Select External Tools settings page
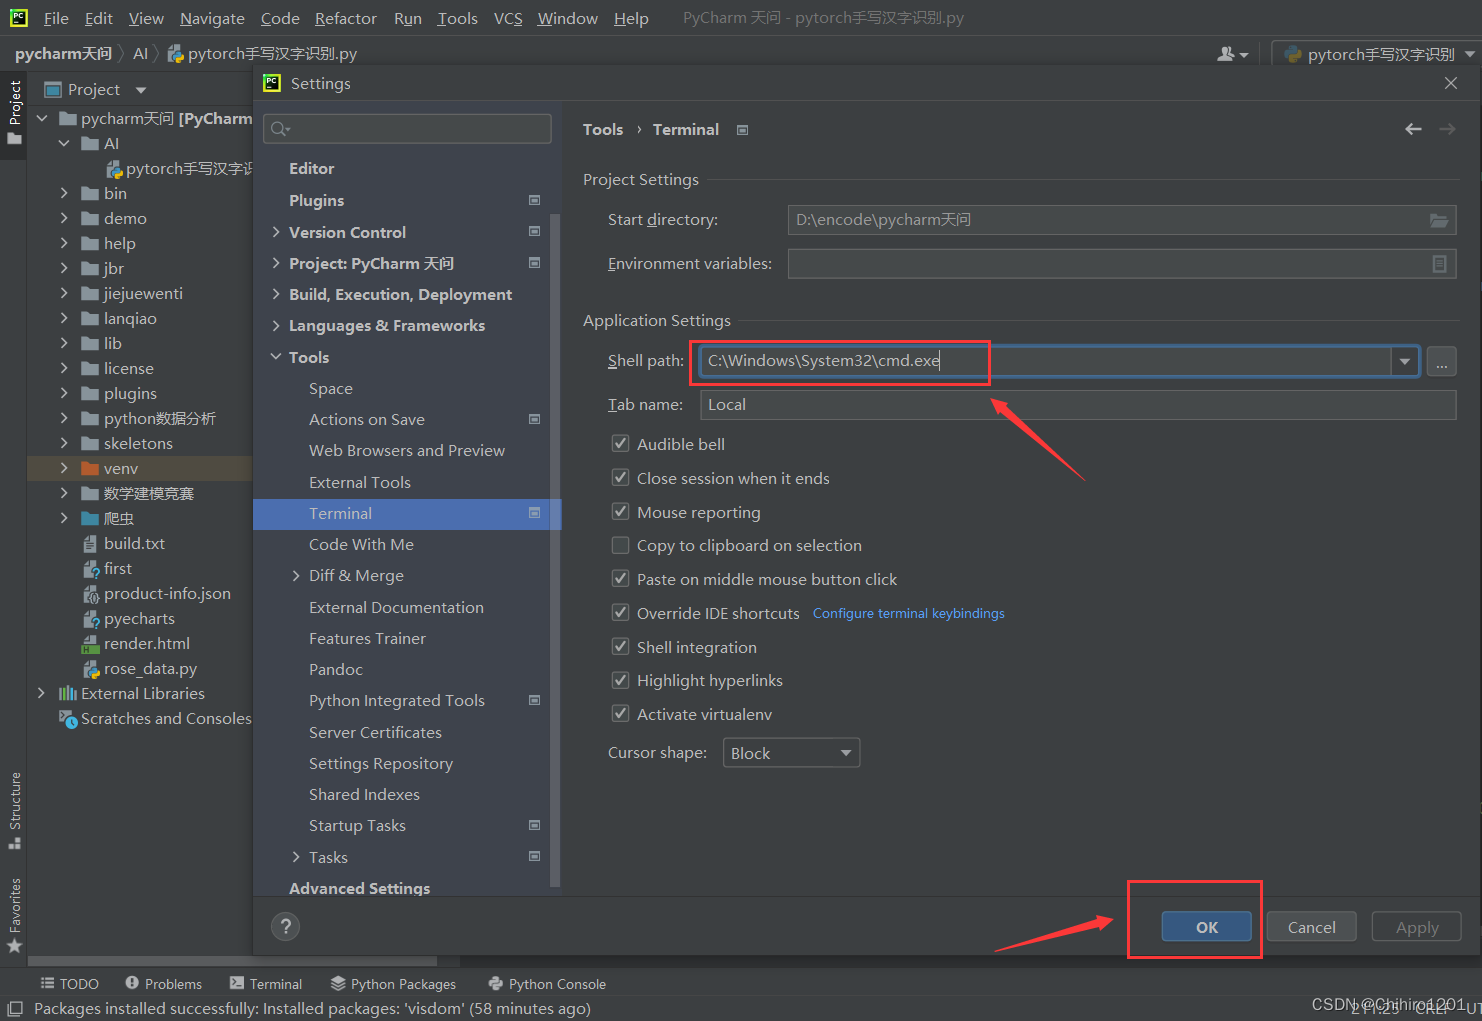Screen dimensions: 1482x1021 coord(360,482)
